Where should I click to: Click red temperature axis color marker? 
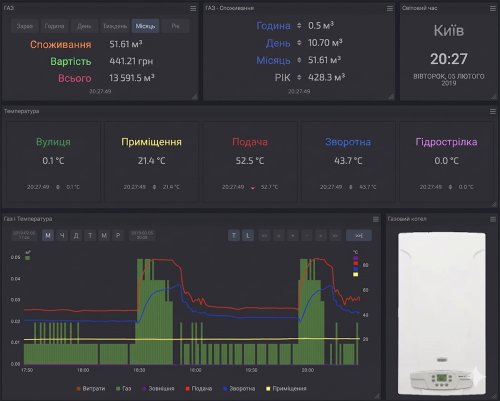point(356,263)
